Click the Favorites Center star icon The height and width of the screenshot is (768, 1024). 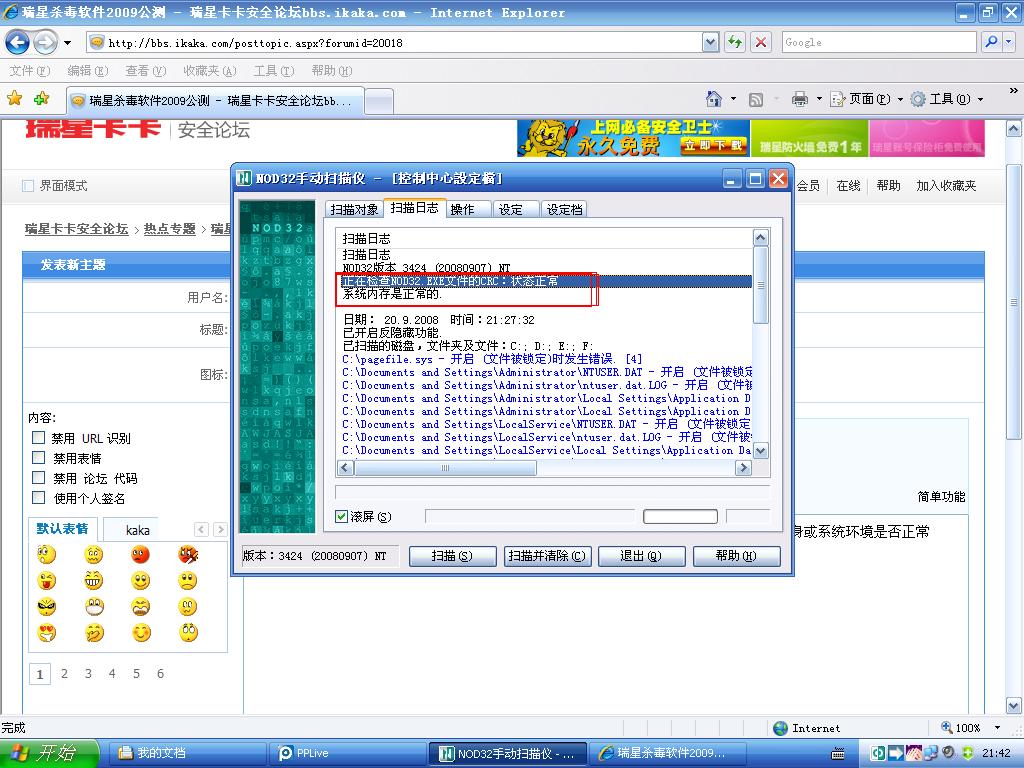click(14, 99)
